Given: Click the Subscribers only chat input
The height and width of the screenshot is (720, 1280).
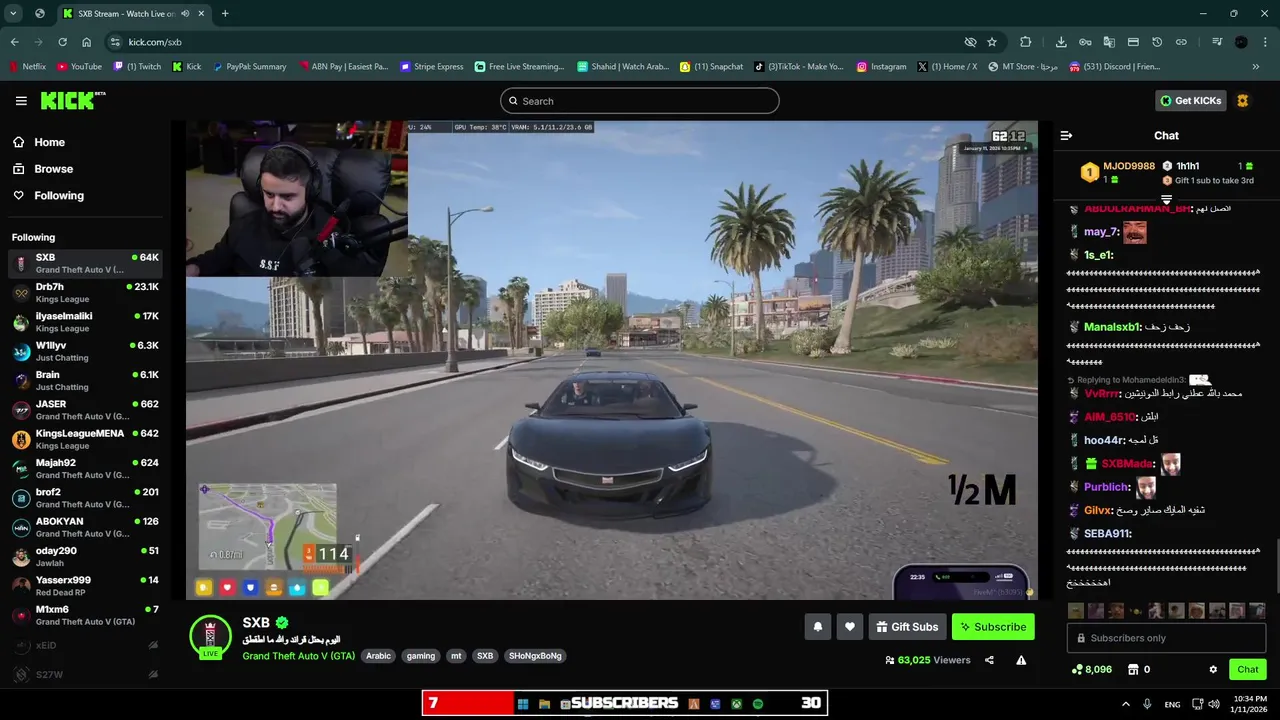Looking at the screenshot, I should click(x=1166, y=638).
